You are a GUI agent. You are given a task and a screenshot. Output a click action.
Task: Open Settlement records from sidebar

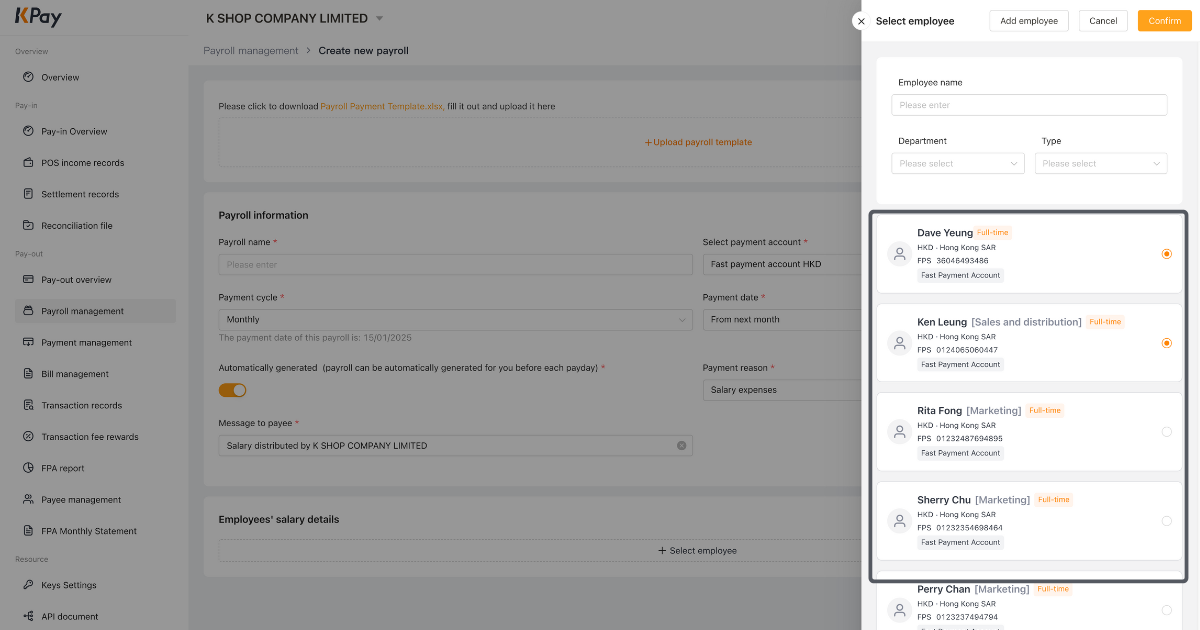pyautogui.click(x=78, y=193)
